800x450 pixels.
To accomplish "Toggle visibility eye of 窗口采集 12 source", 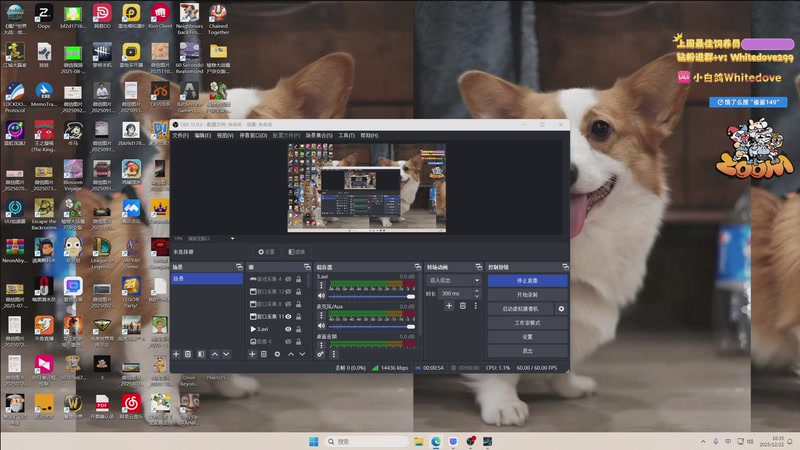I will coord(288,291).
